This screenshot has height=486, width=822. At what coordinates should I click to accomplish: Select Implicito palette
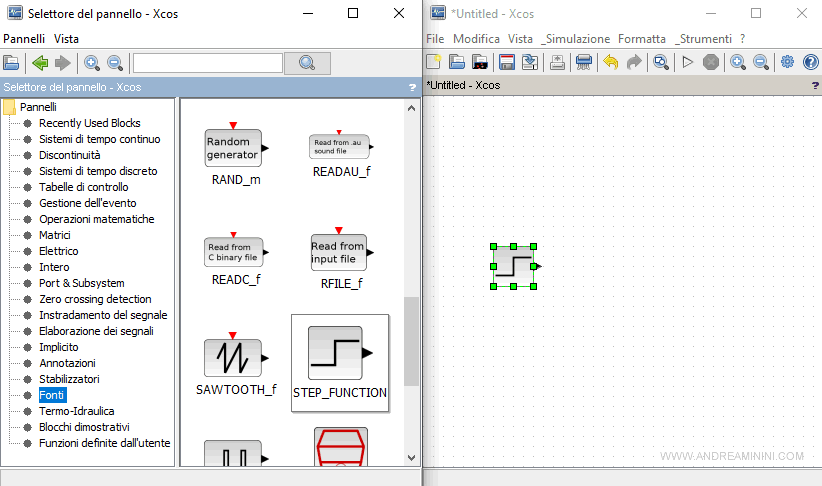click(x=58, y=347)
